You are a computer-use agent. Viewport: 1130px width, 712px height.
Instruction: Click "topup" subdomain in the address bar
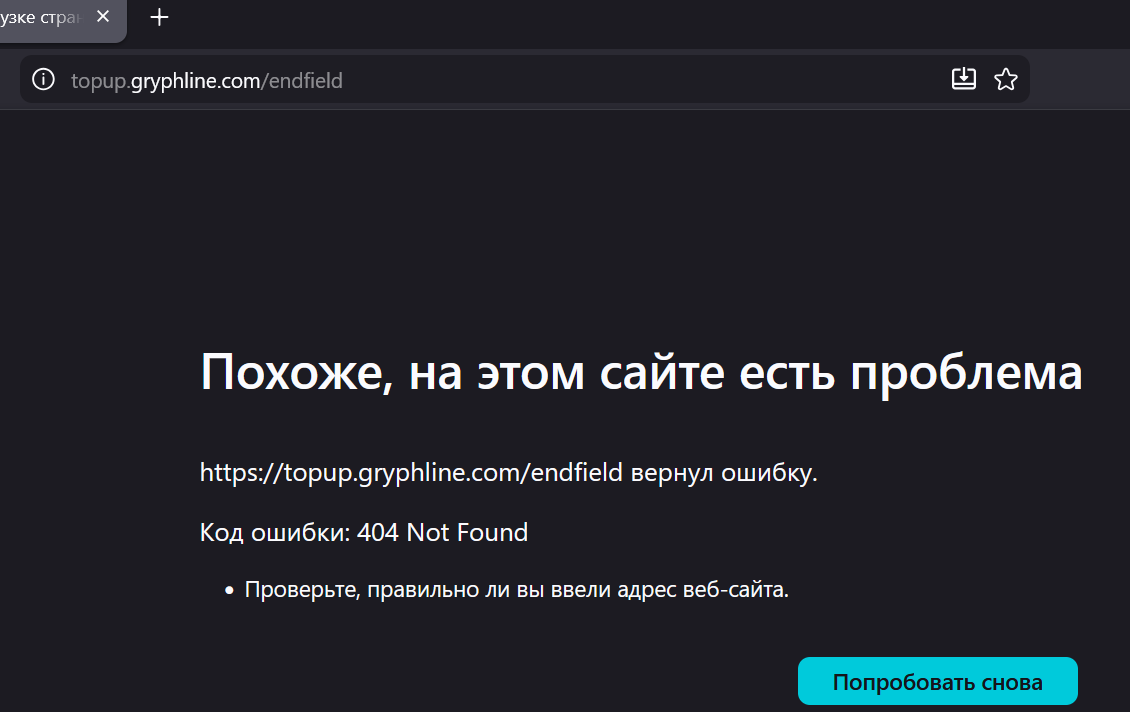coord(98,81)
